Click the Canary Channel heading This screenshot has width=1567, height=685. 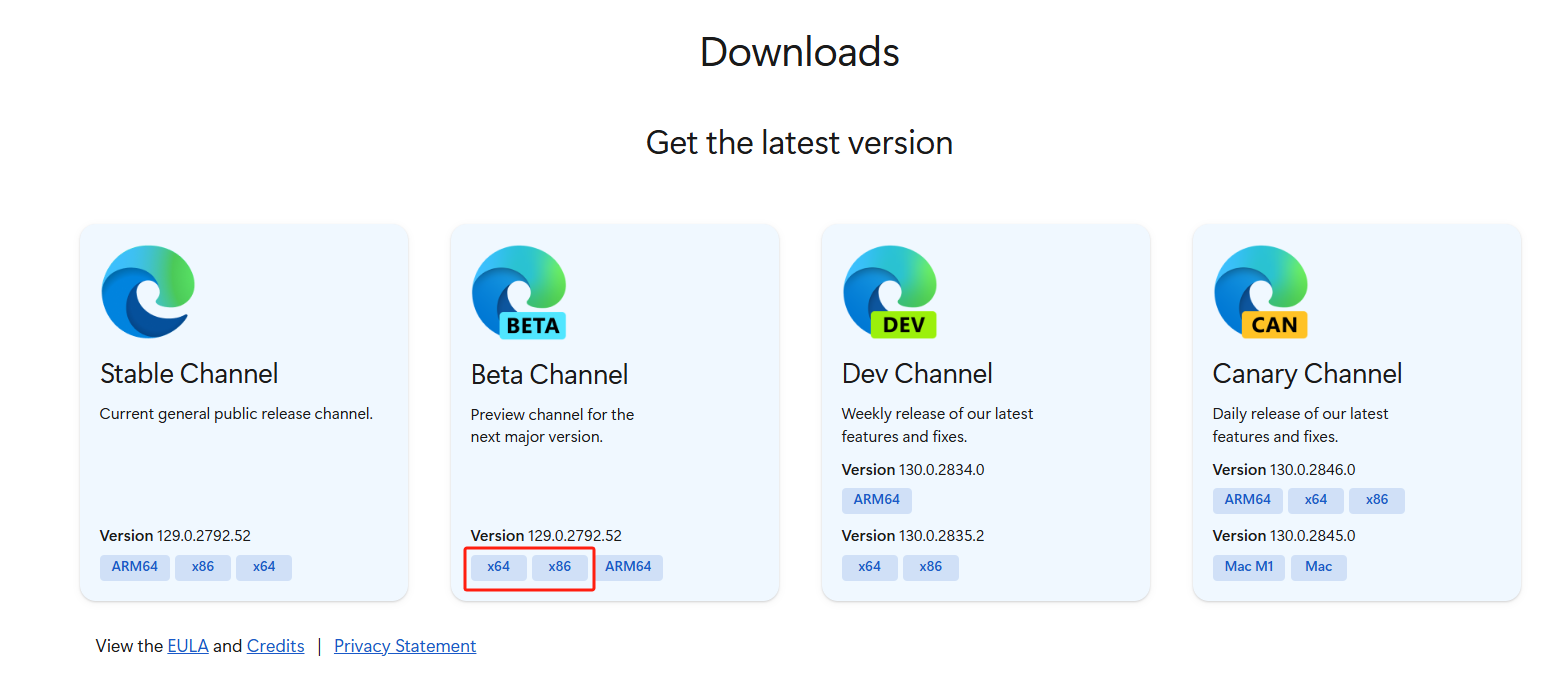point(1307,374)
